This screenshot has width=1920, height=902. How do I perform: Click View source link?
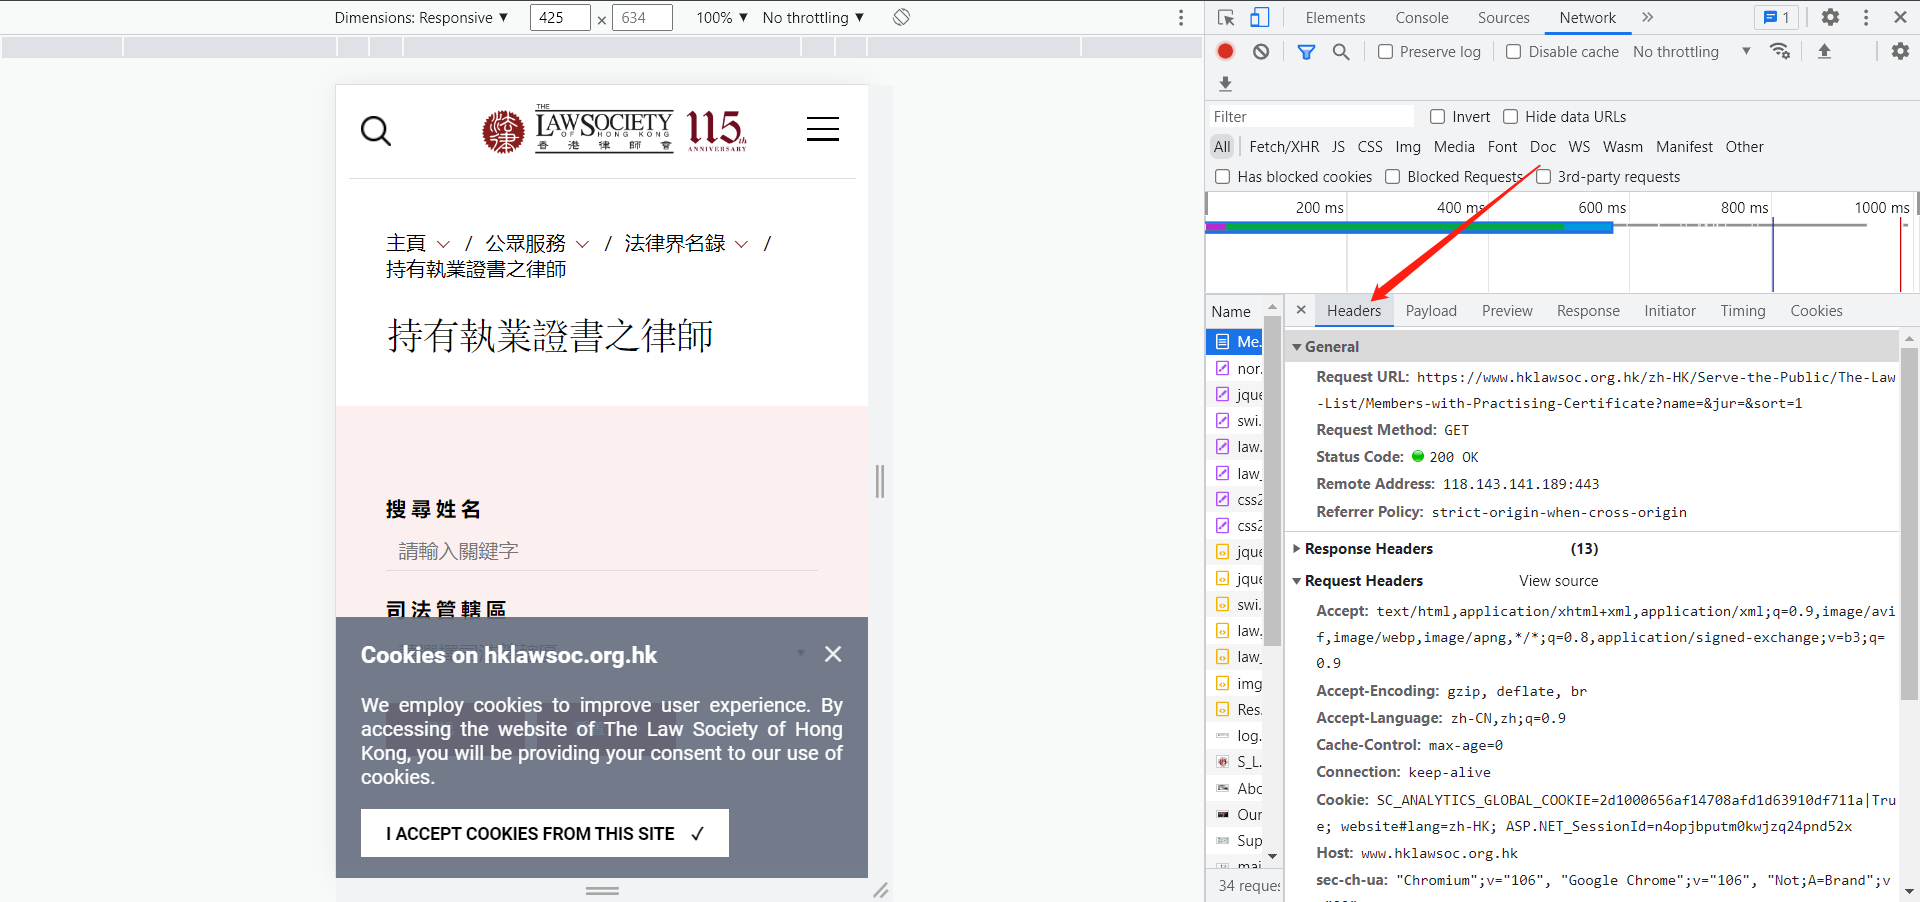tap(1558, 581)
